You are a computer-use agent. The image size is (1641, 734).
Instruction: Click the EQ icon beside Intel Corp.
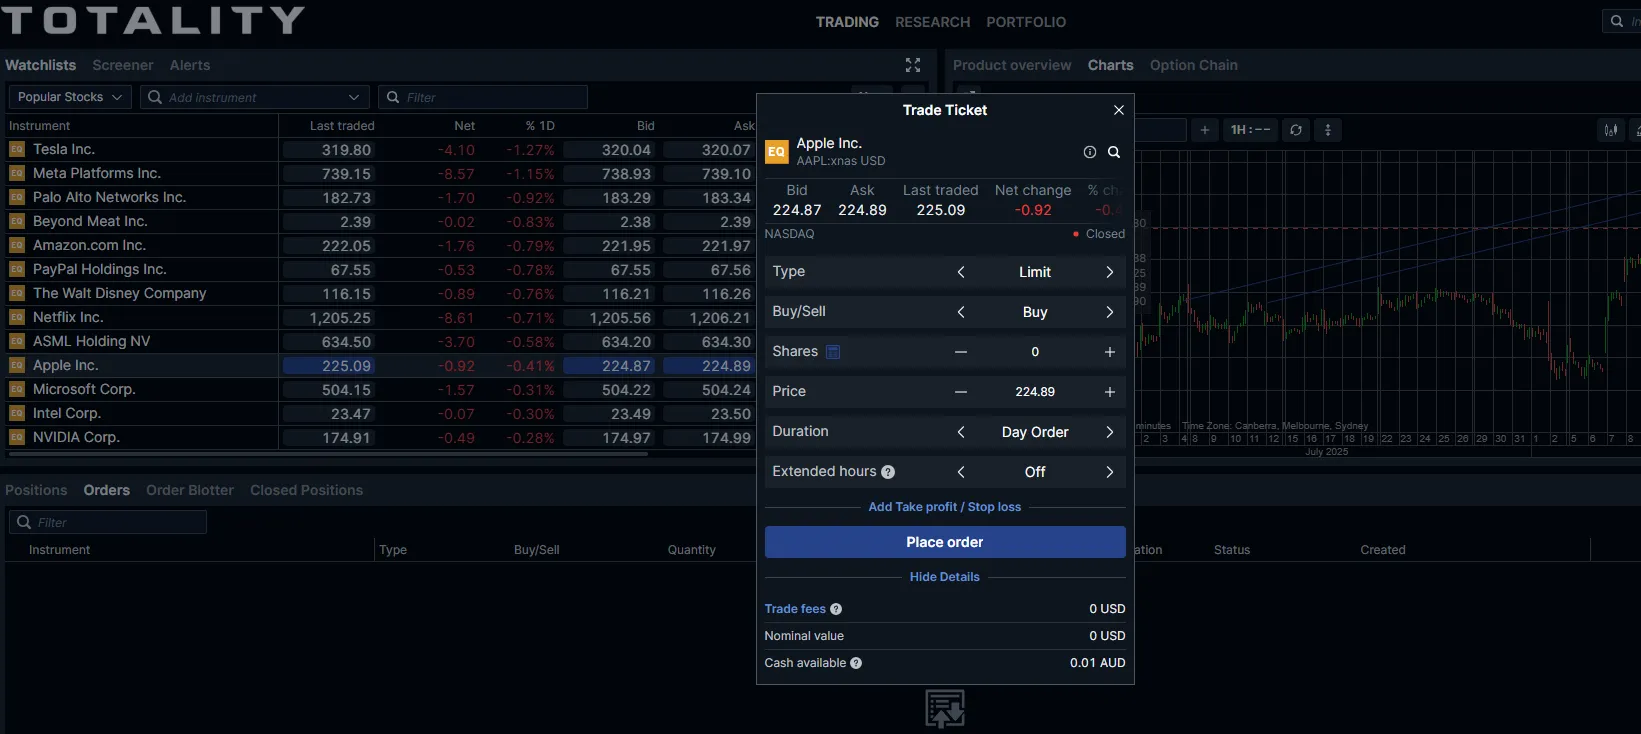point(16,413)
